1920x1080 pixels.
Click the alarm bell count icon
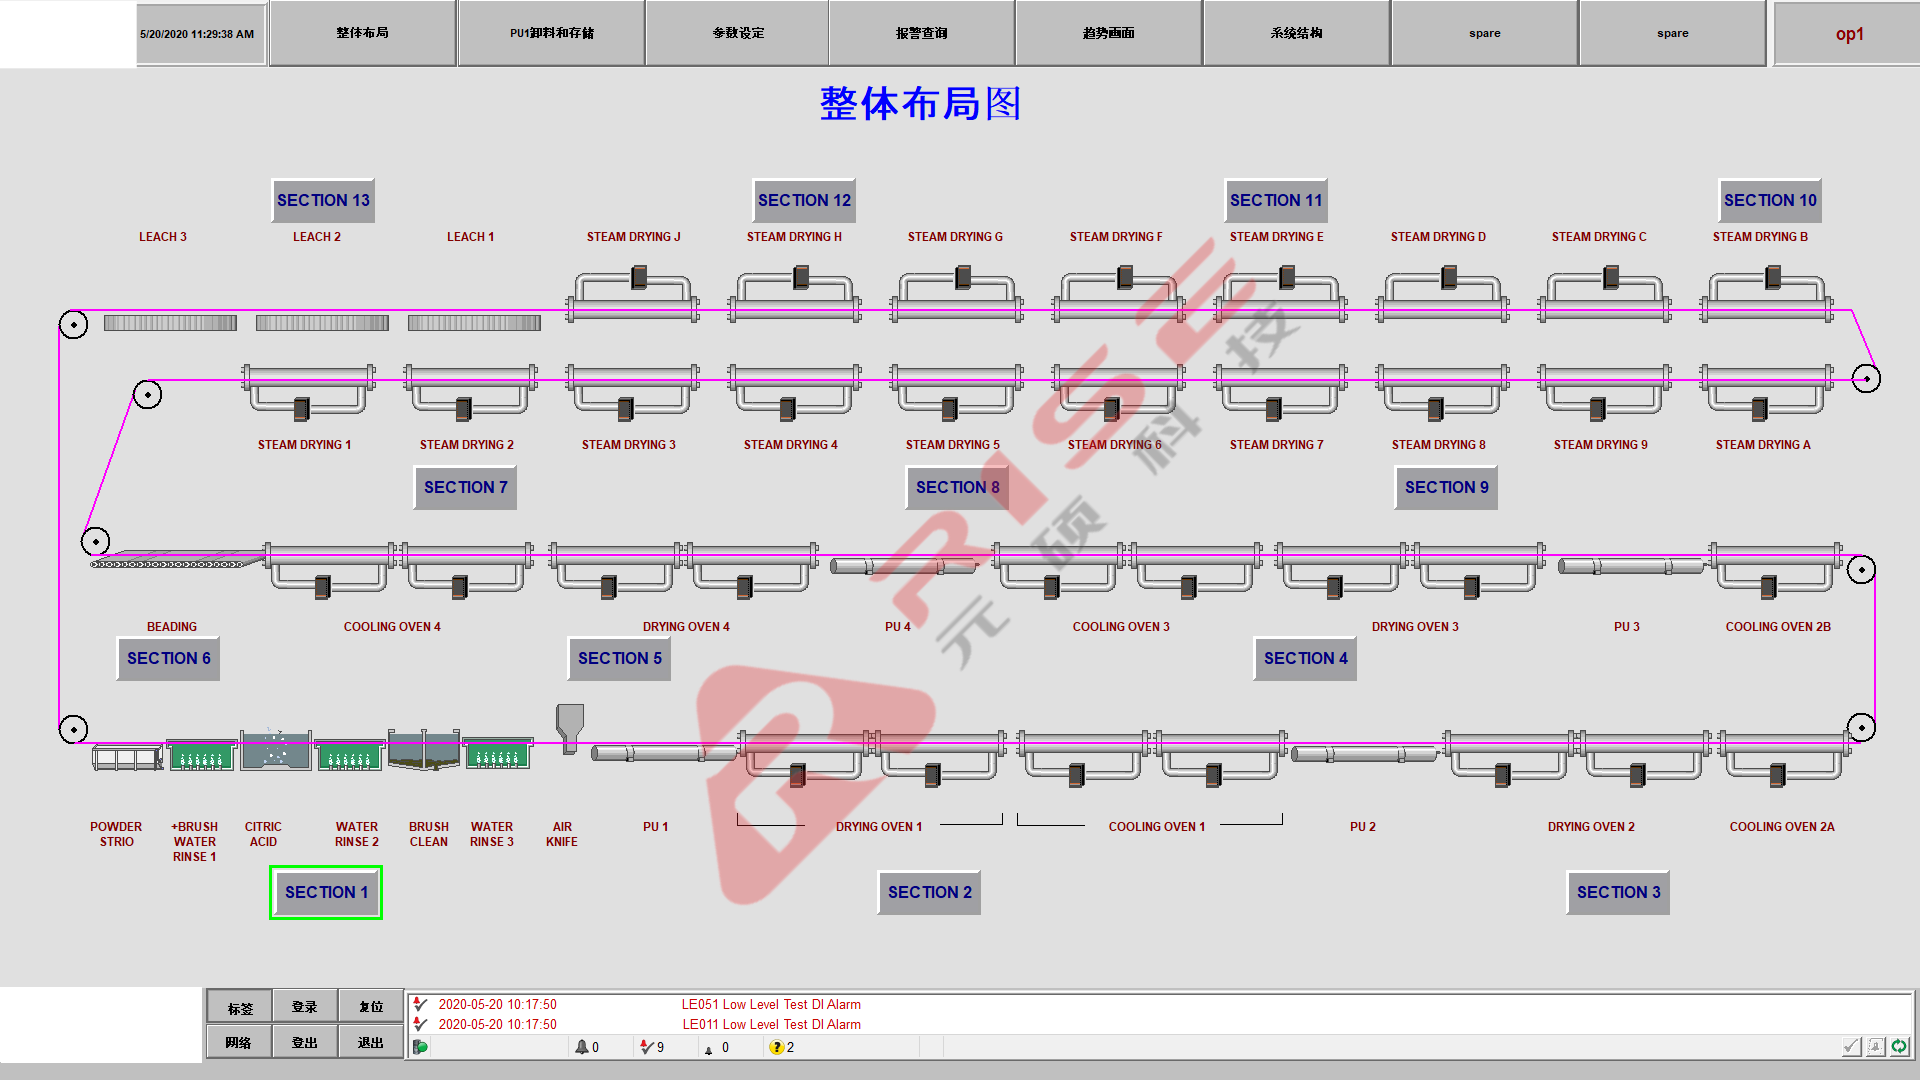point(581,1047)
